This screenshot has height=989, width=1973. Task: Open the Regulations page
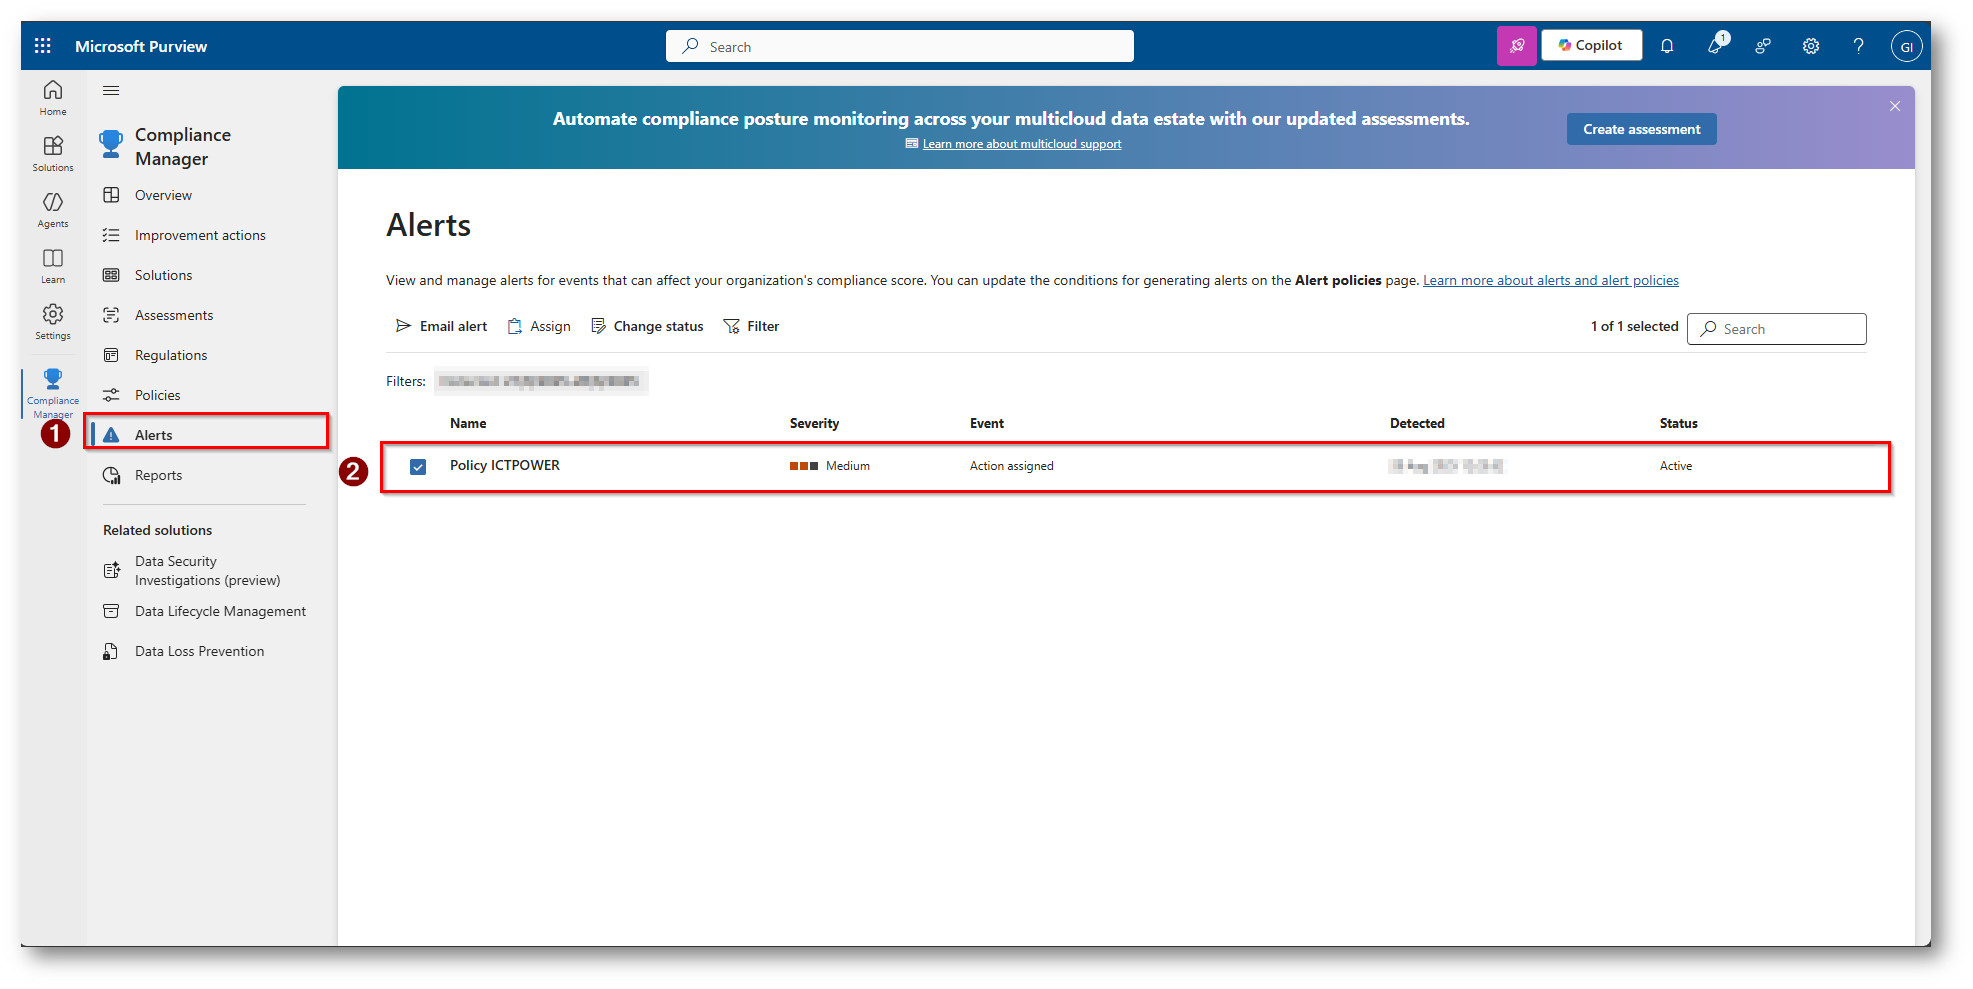click(171, 355)
